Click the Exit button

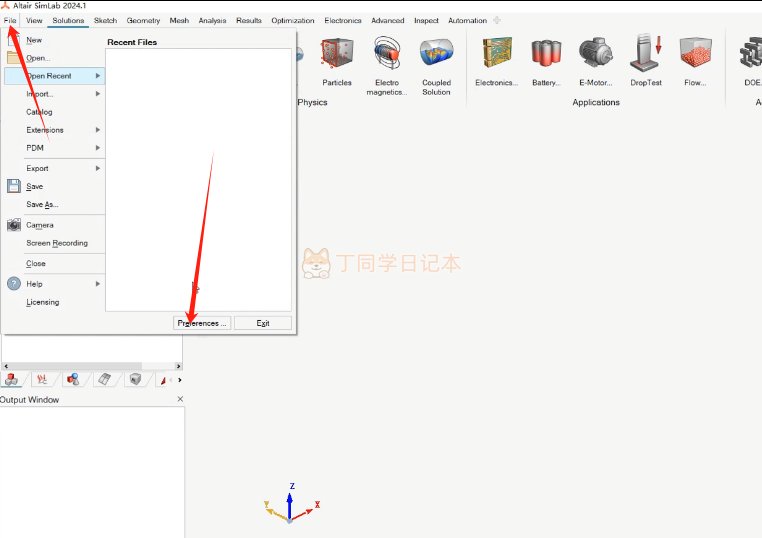pyautogui.click(x=263, y=323)
